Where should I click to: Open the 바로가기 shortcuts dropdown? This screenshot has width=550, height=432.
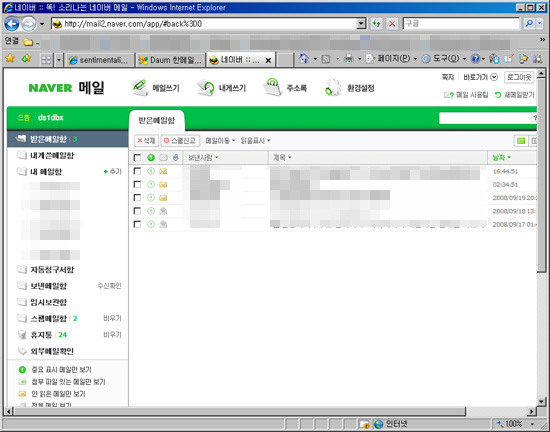(480, 77)
